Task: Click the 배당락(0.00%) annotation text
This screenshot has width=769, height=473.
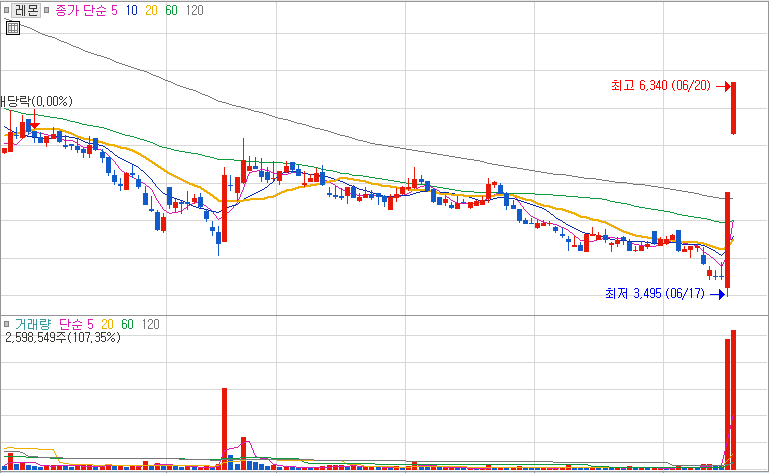Action: [x=36, y=102]
